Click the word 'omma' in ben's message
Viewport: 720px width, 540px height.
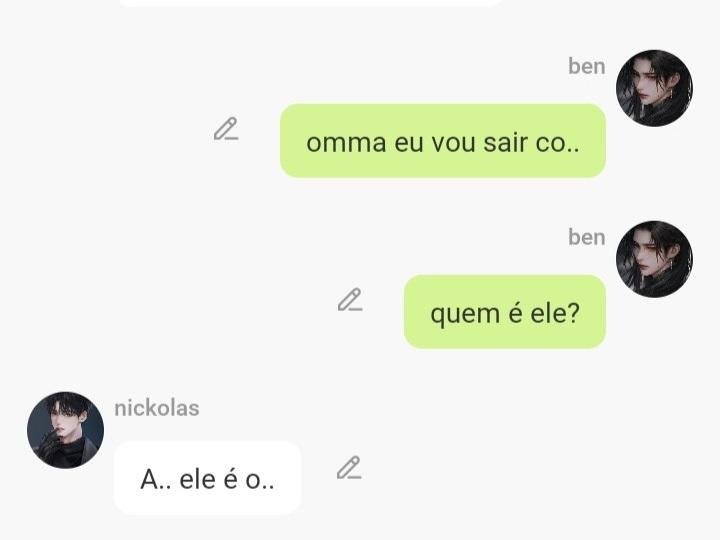coord(346,143)
